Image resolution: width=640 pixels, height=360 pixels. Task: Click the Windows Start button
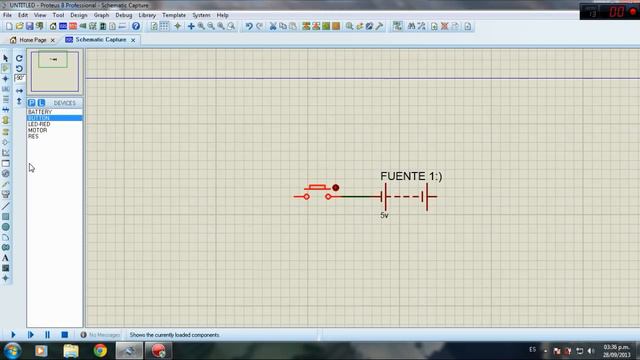pyautogui.click(x=13, y=351)
